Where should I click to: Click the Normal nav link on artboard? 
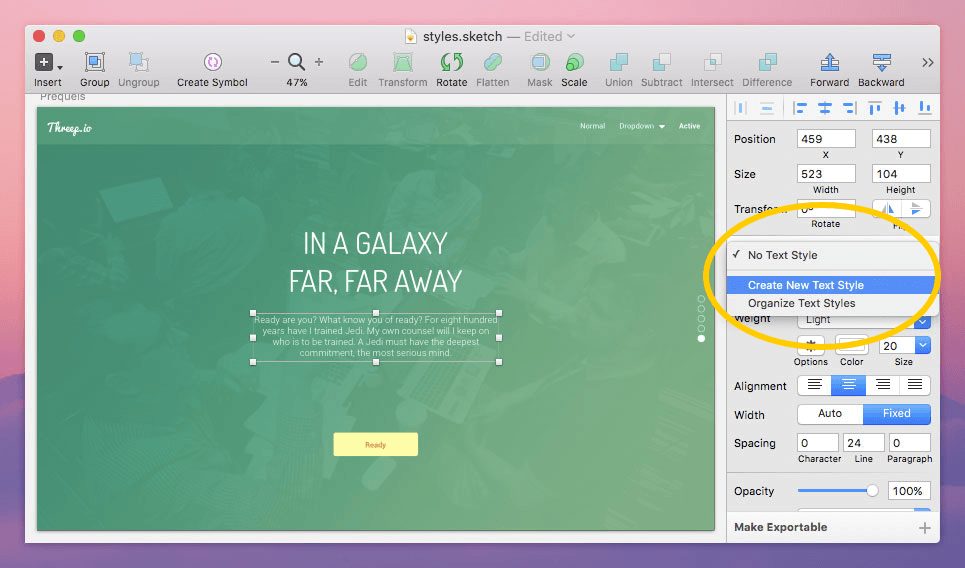pos(593,126)
